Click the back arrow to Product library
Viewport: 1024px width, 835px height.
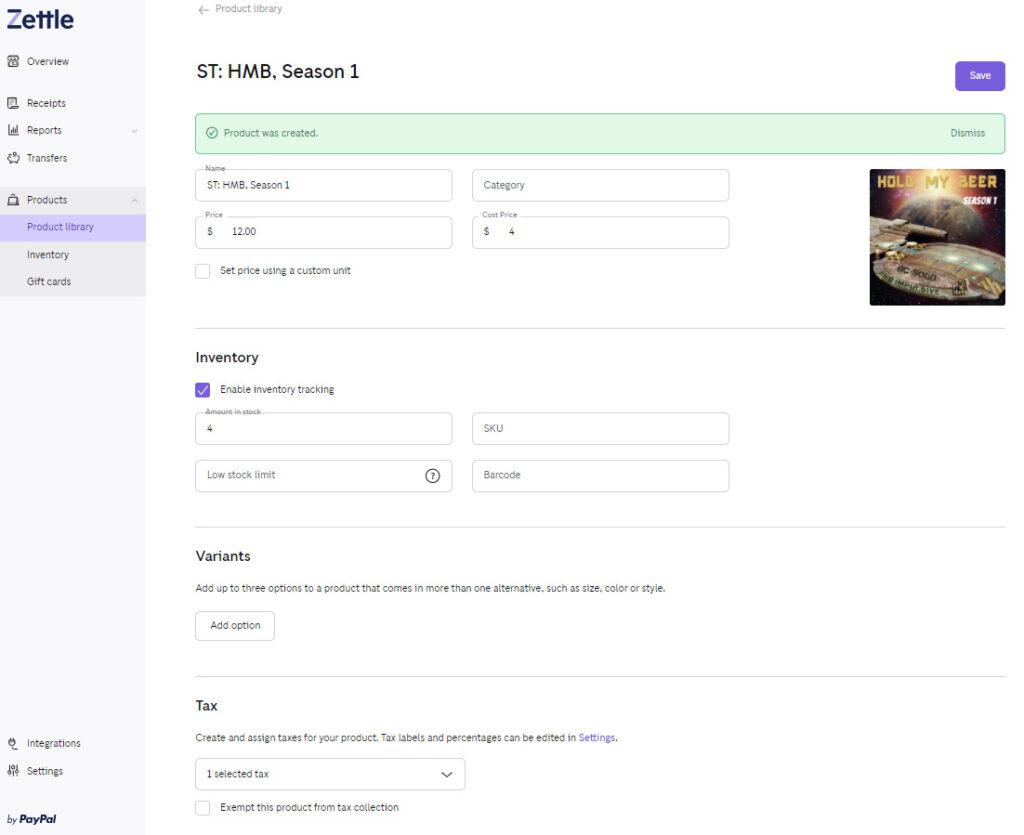coord(202,8)
